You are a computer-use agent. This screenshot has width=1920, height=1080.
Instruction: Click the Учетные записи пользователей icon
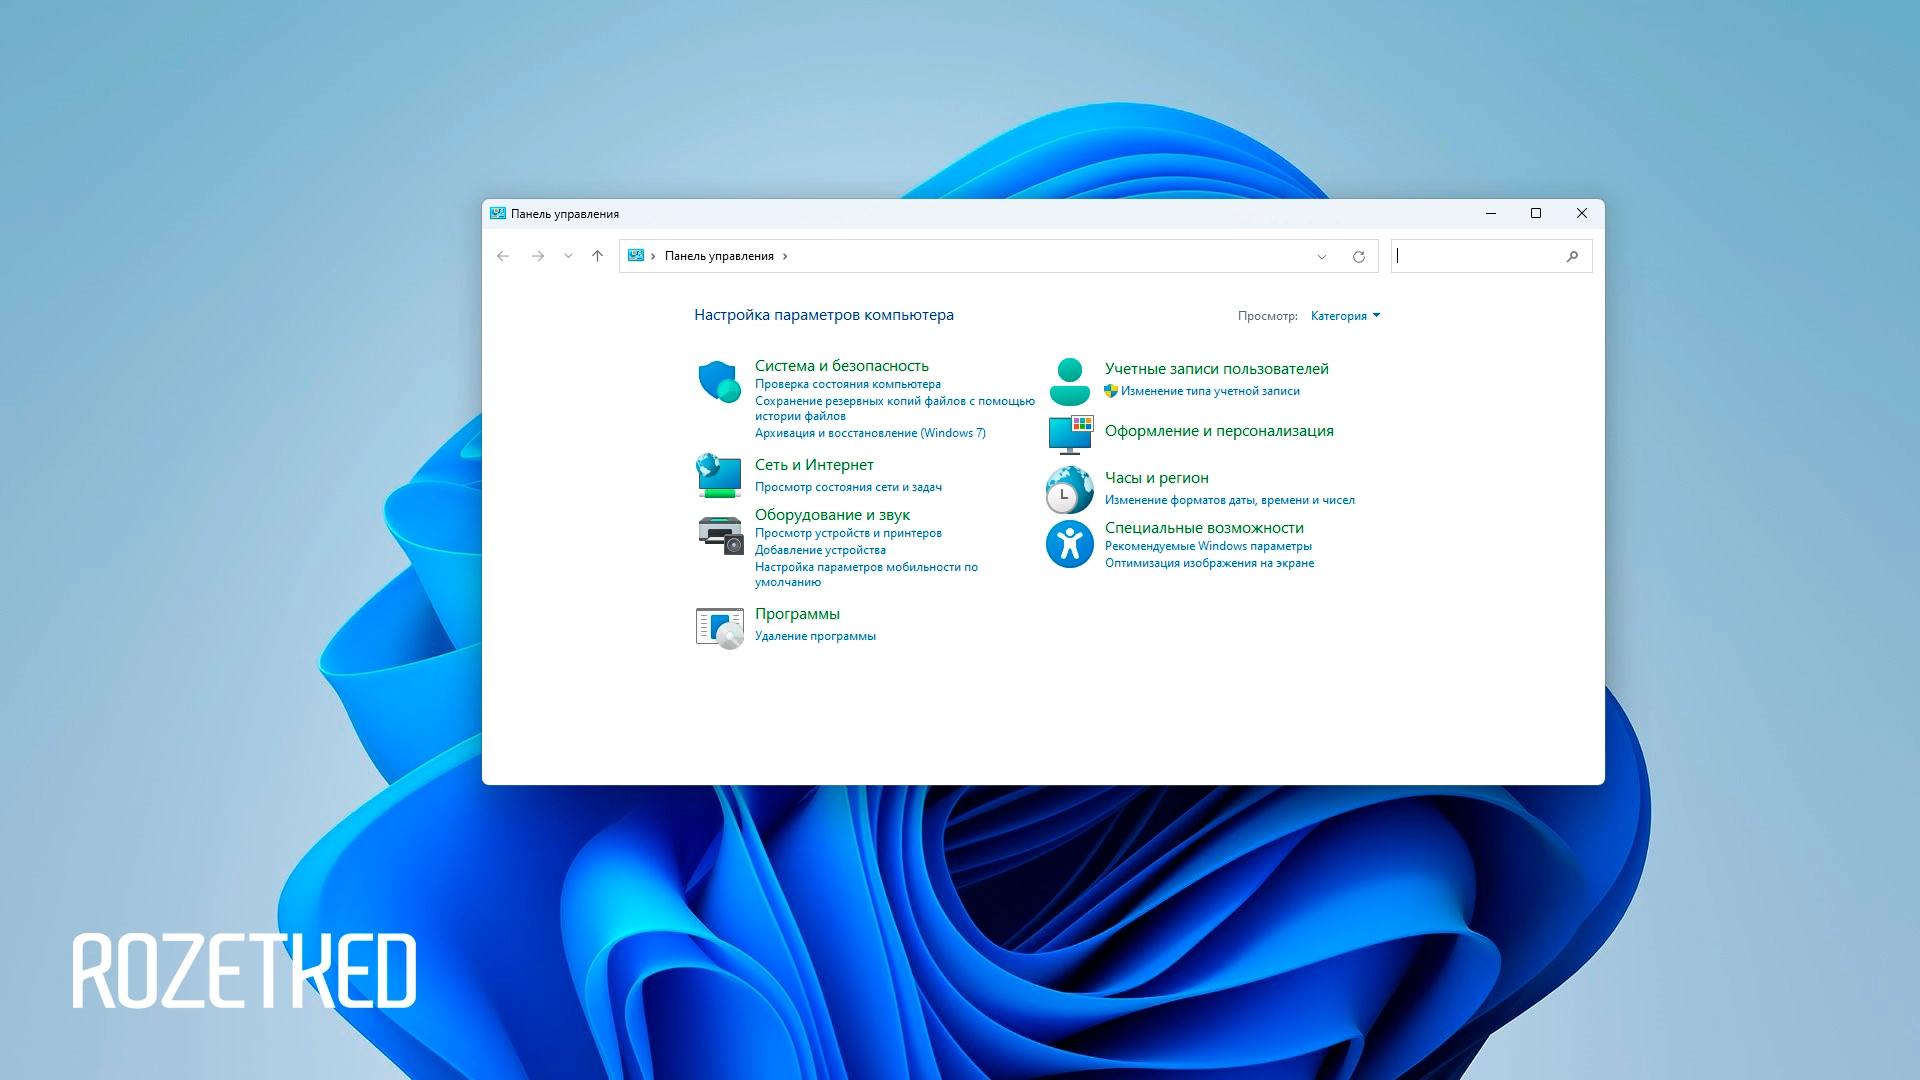1069,380
